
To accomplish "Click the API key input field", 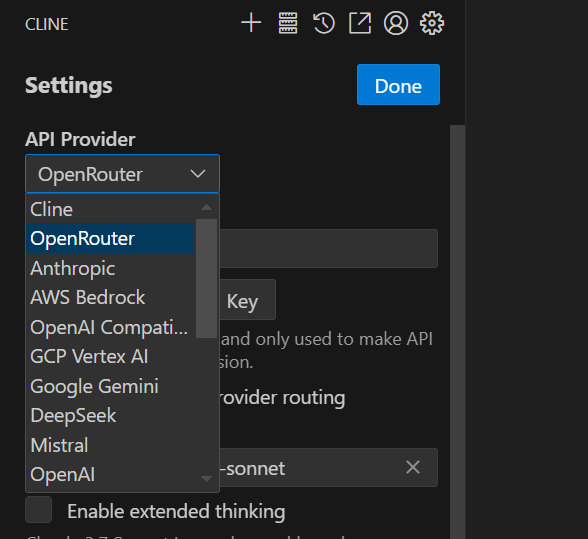I will [328, 248].
